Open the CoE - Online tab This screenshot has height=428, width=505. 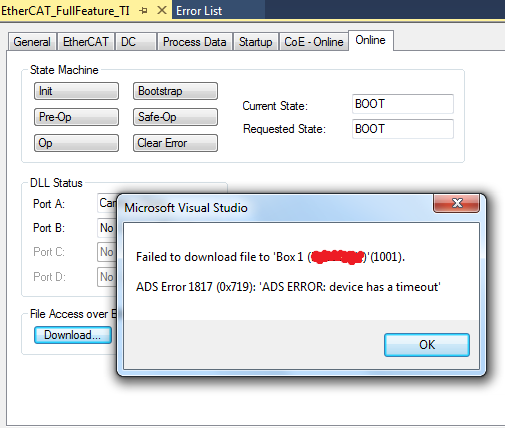click(x=314, y=42)
